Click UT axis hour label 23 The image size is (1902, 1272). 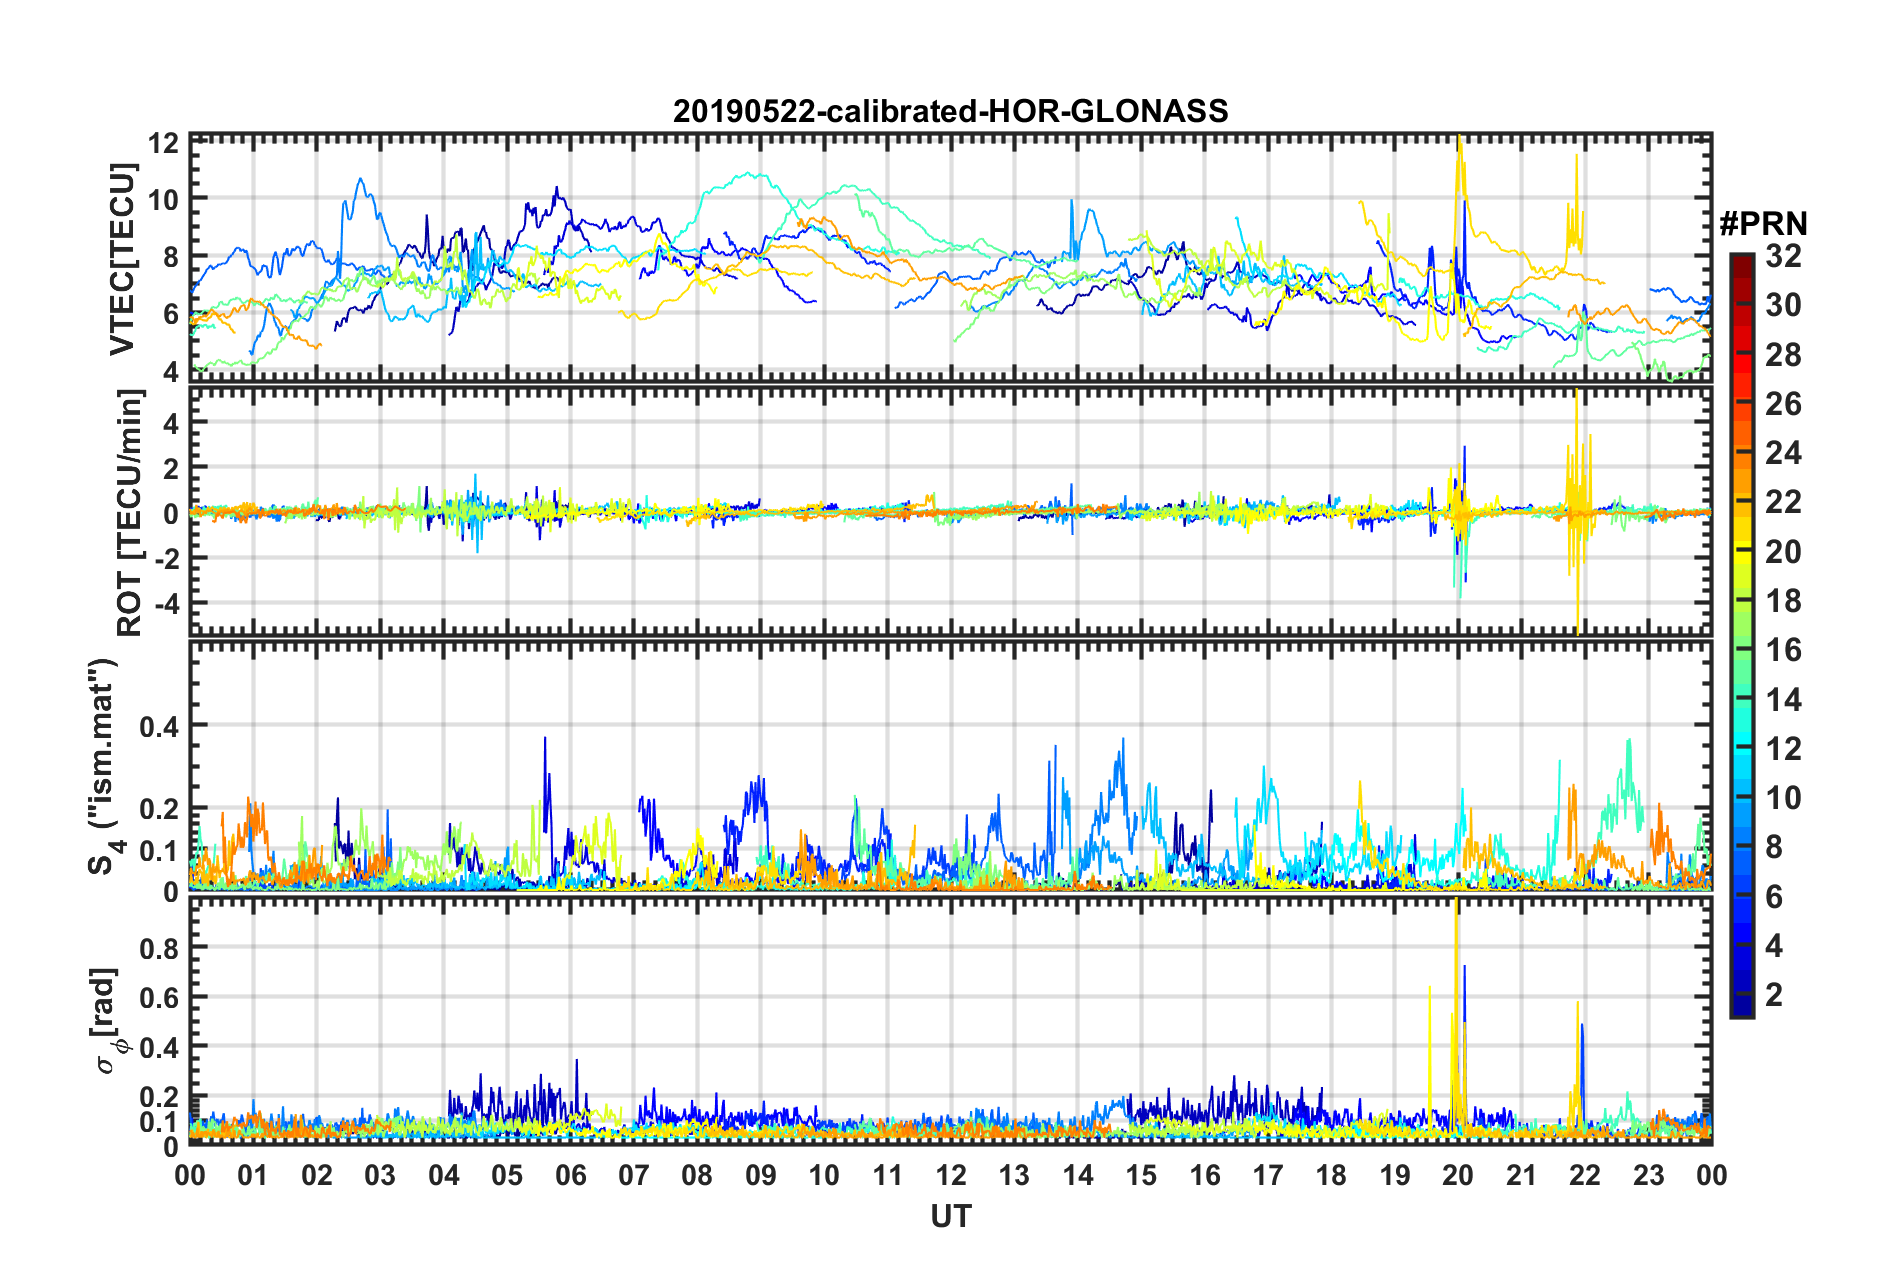[x=1649, y=1175]
